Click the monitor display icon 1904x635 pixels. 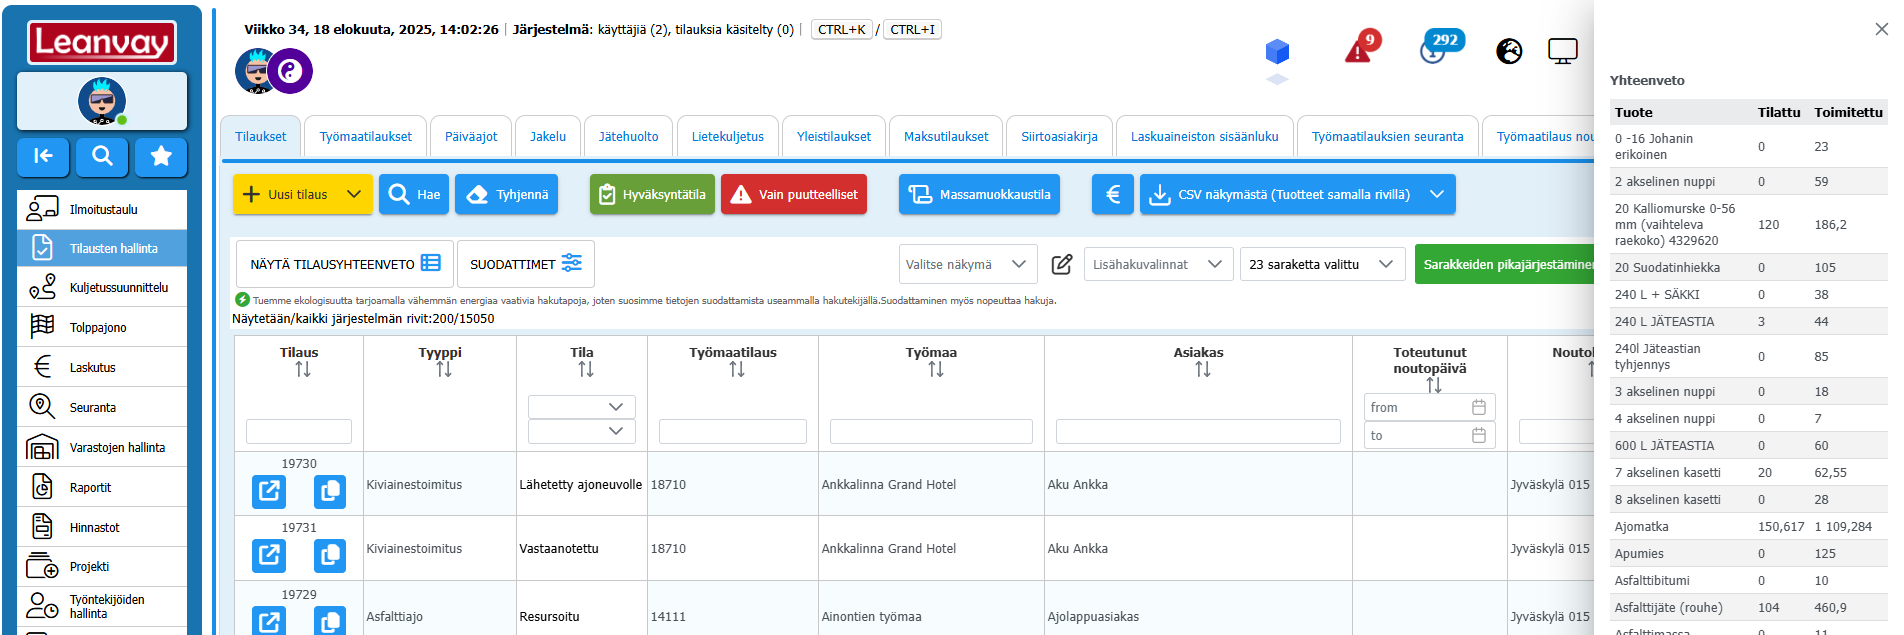[1562, 51]
